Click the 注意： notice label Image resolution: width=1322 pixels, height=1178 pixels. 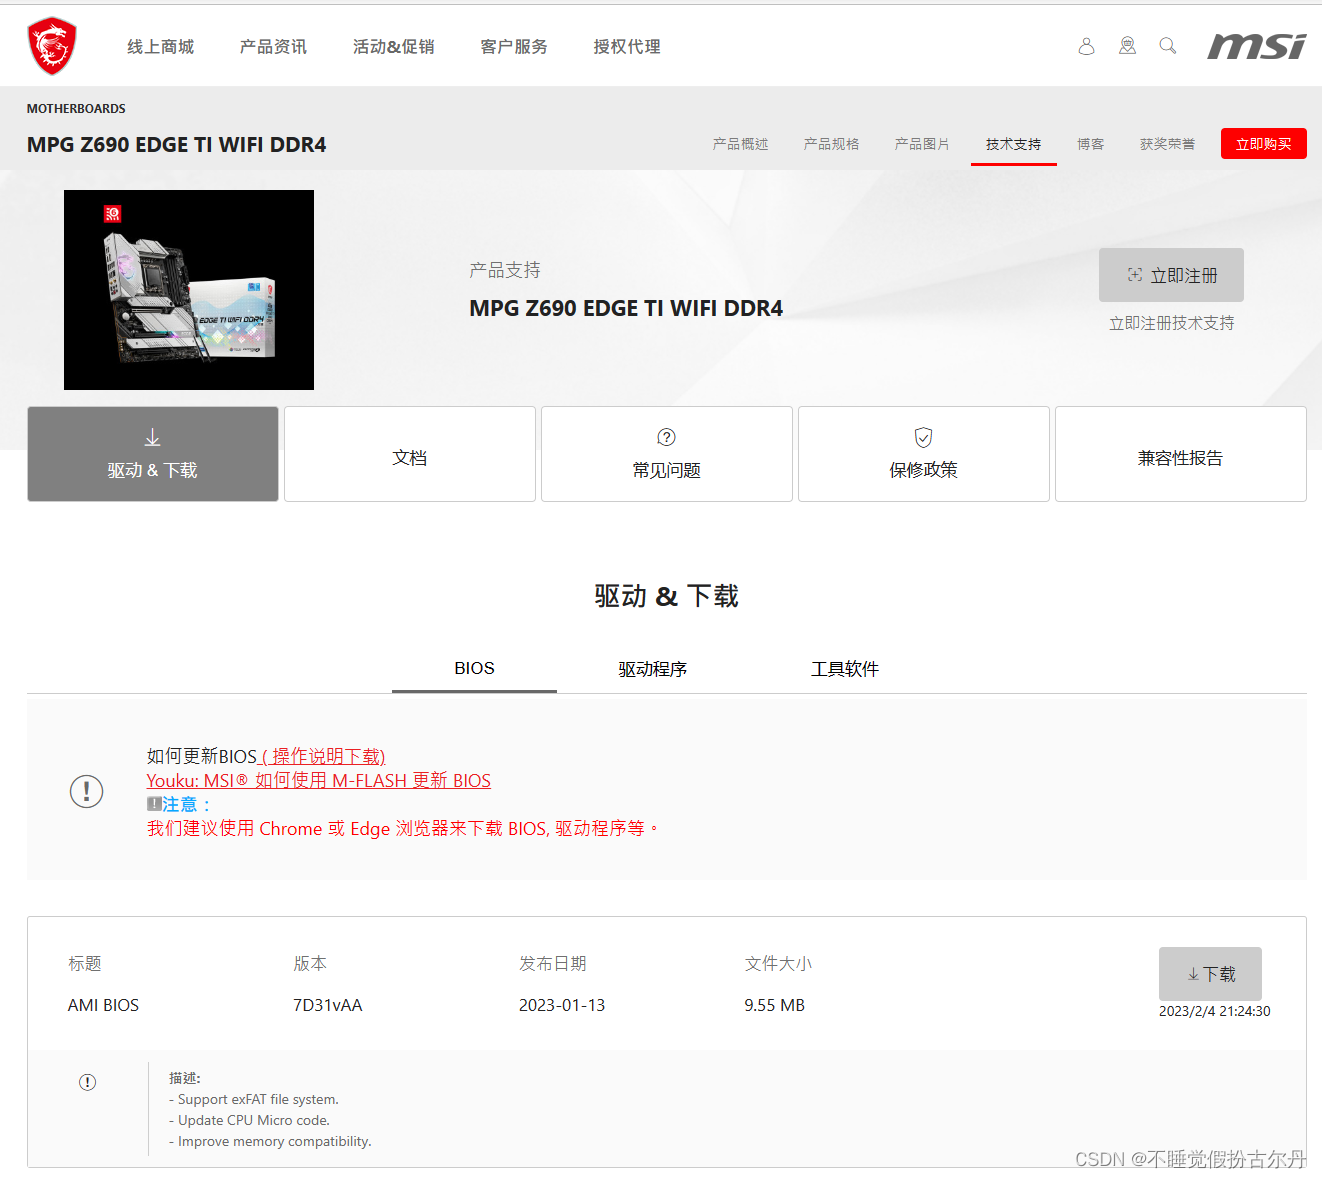[180, 804]
